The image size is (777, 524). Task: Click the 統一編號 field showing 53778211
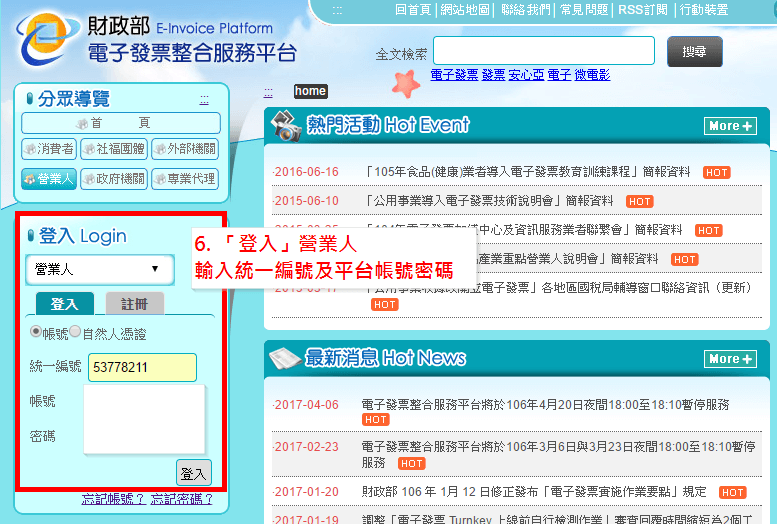point(142,367)
